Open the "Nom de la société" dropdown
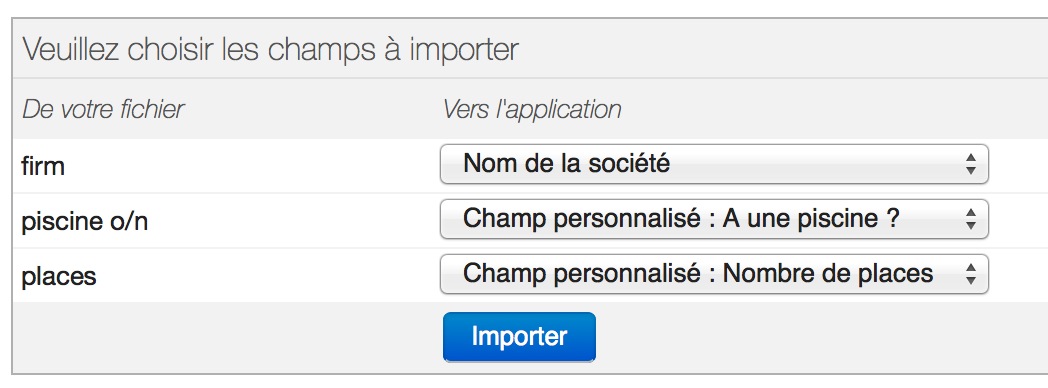The width and height of the screenshot is (1048, 388). (714, 164)
